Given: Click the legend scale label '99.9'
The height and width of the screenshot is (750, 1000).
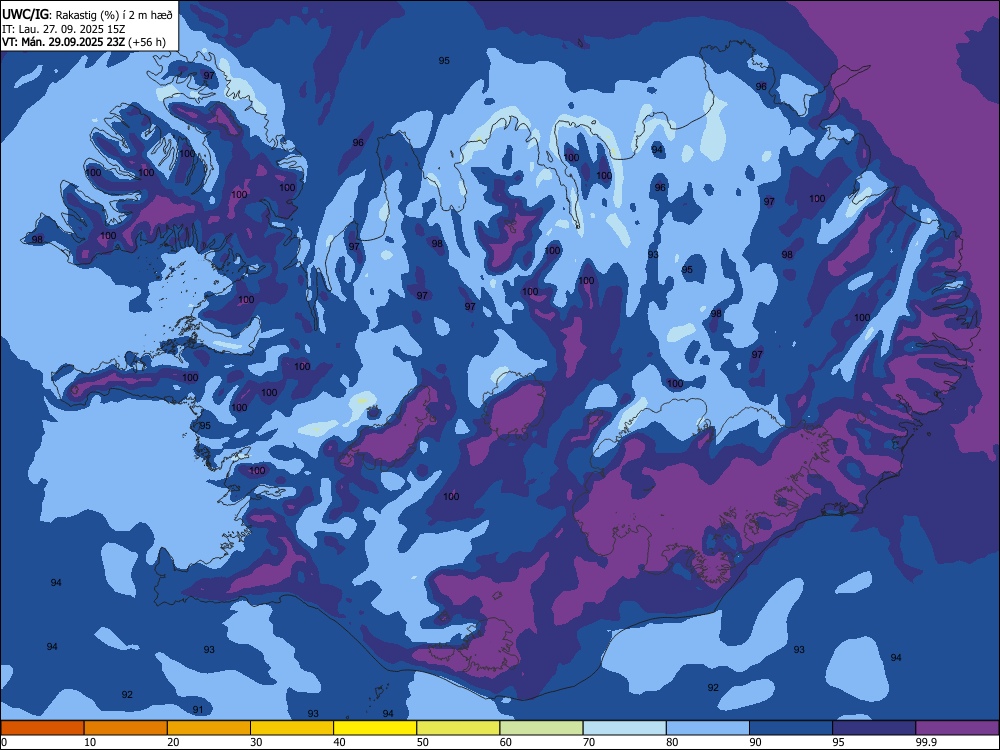Looking at the screenshot, I should coord(925,742).
